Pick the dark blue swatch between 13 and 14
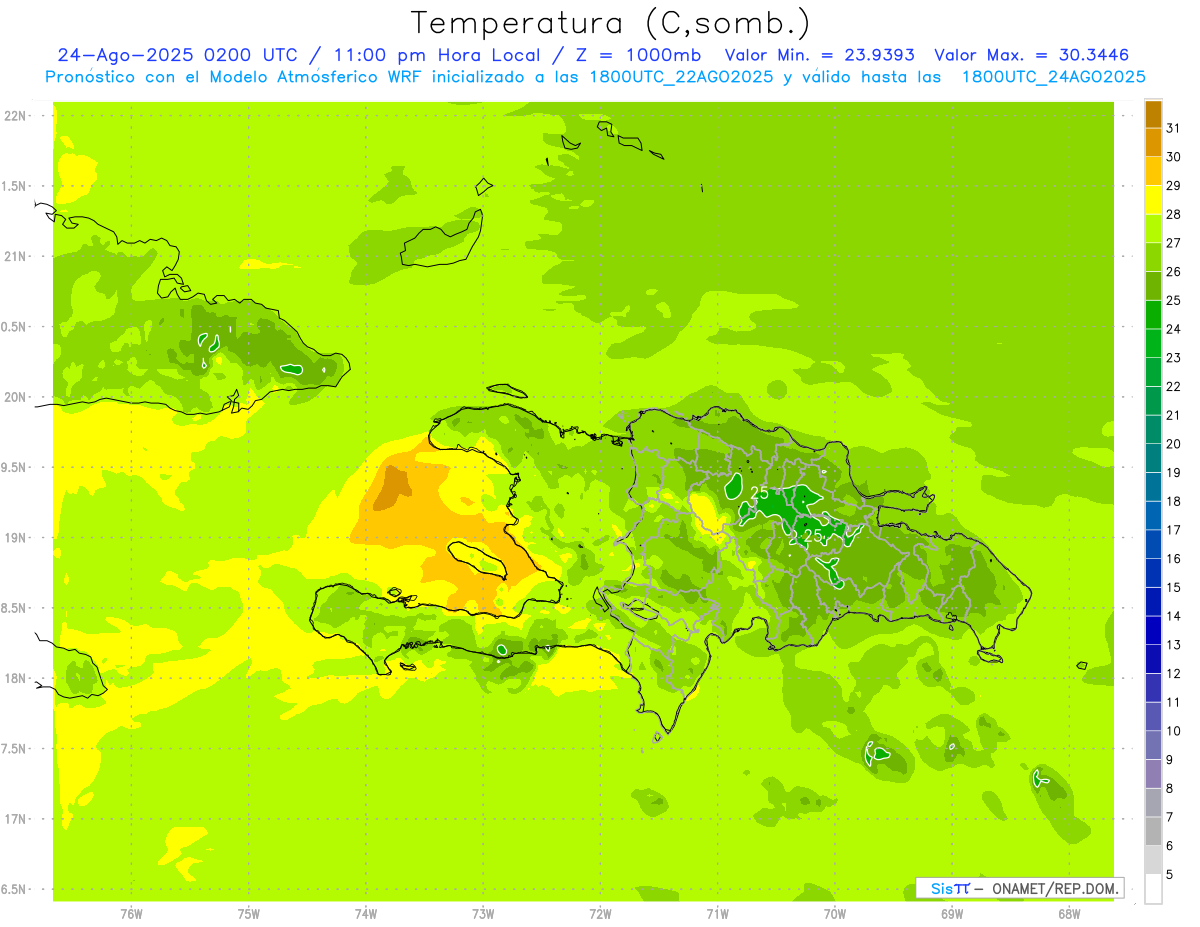The width and height of the screenshot is (1200, 927). 1154,630
